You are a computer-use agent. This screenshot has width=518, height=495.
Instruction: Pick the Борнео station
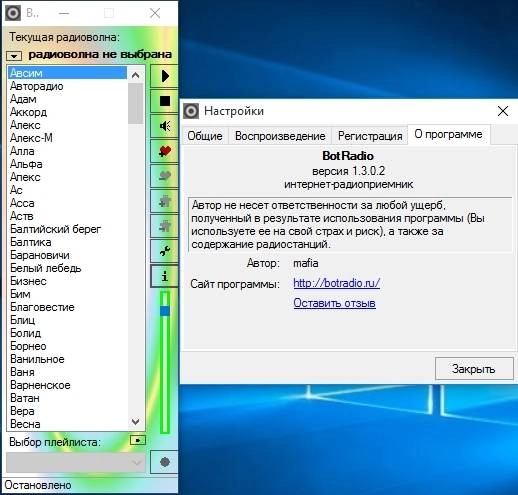coord(67,346)
